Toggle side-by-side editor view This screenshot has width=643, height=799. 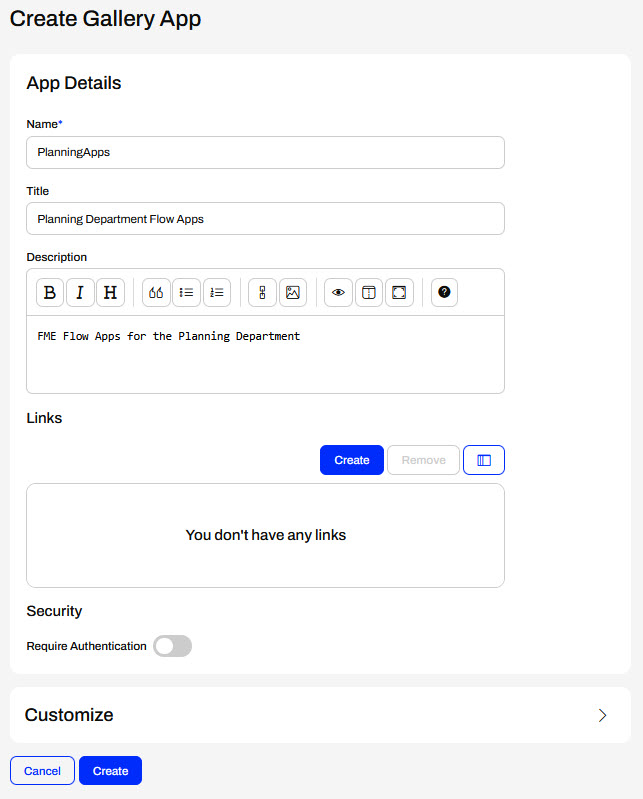coord(369,292)
